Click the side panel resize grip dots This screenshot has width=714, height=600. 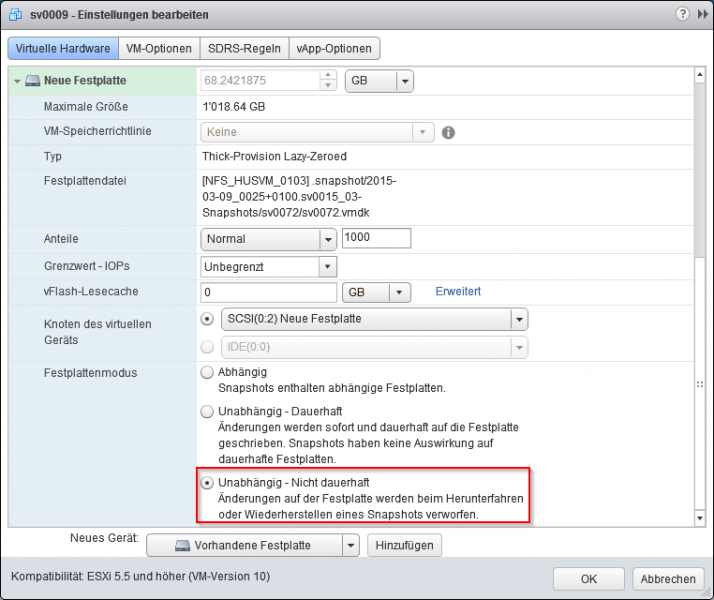(700, 384)
